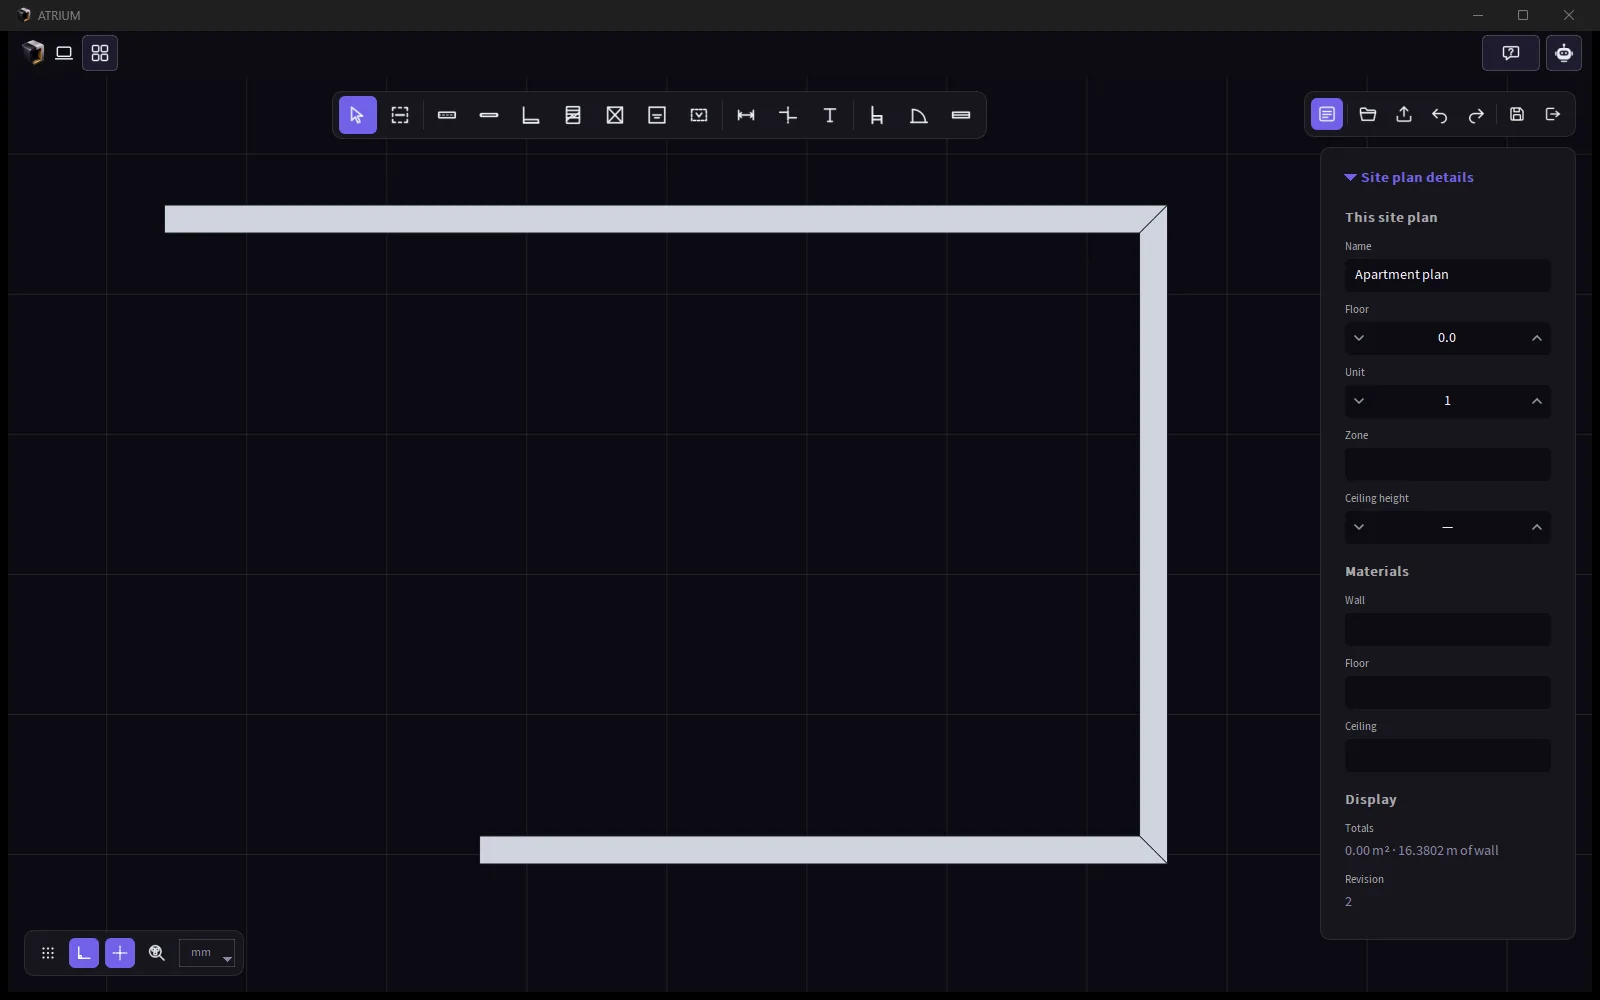Pick the crossed-box tool in toolbar
This screenshot has height=1000, width=1600.
pyautogui.click(x=615, y=115)
